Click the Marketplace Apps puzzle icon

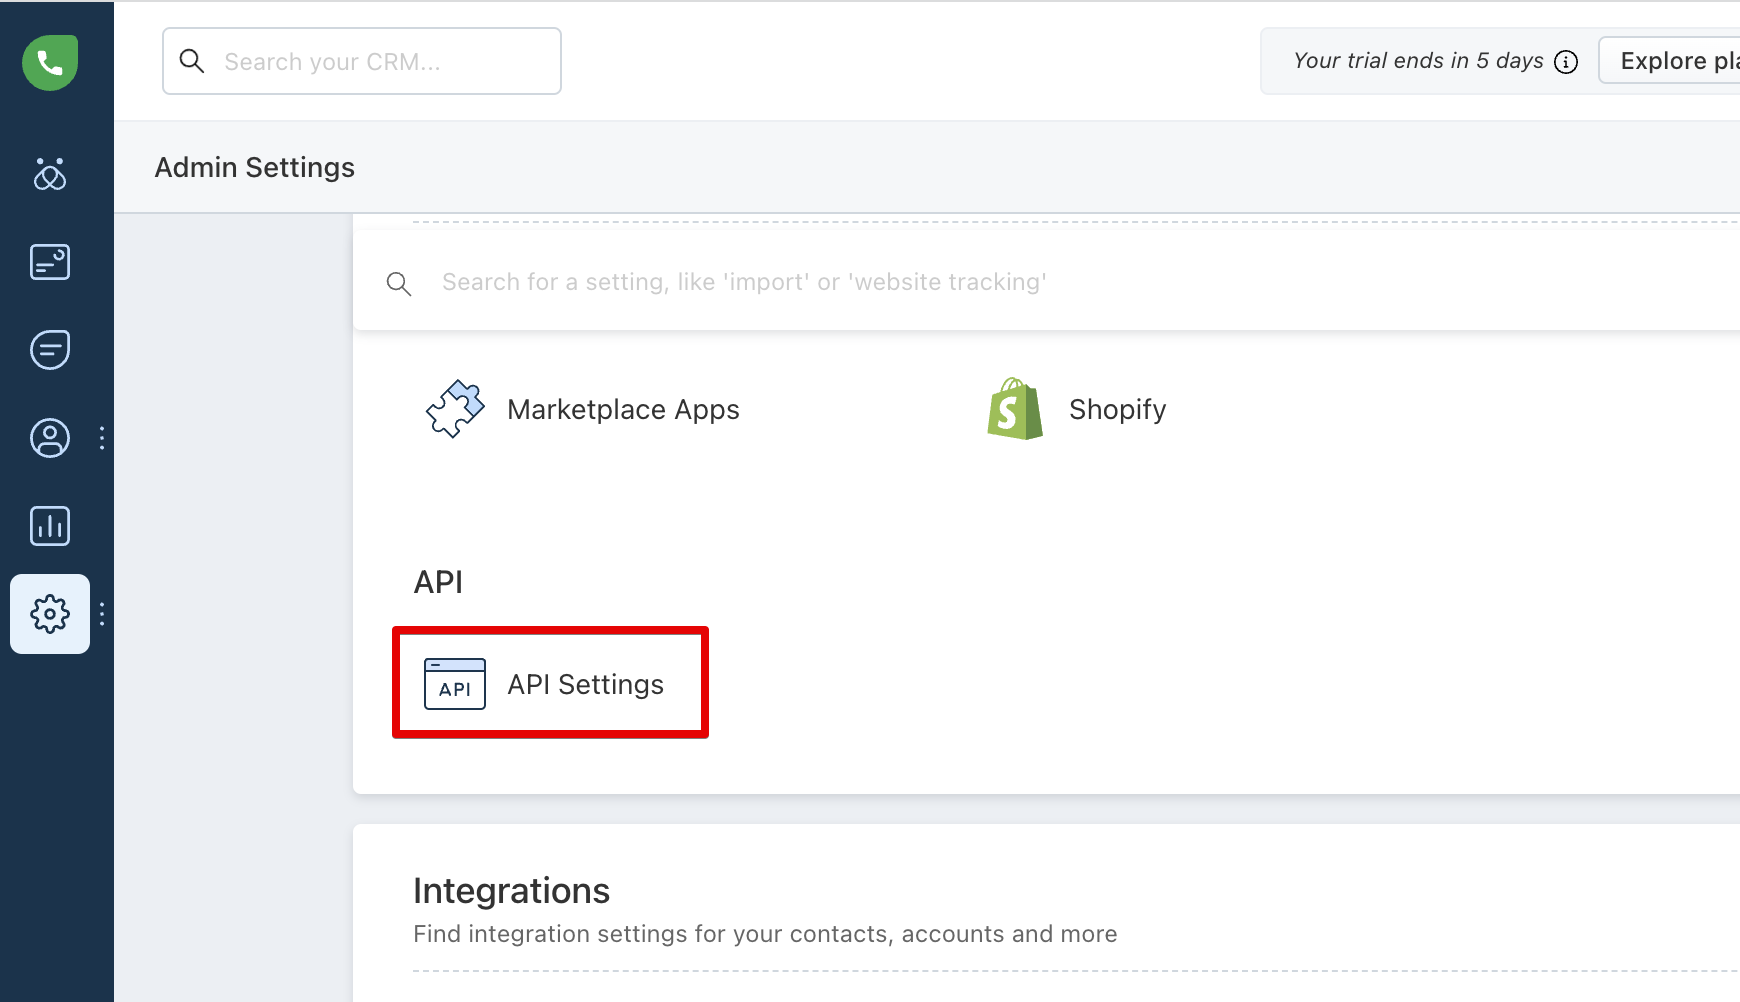[x=455, y=409]
